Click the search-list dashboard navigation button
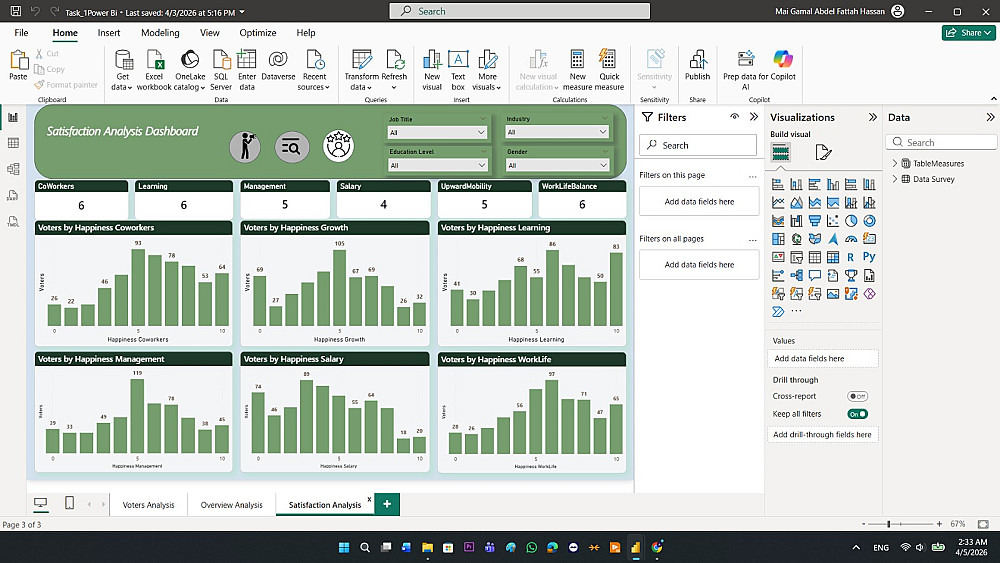 pyautogui.click(x=292, y=147)
